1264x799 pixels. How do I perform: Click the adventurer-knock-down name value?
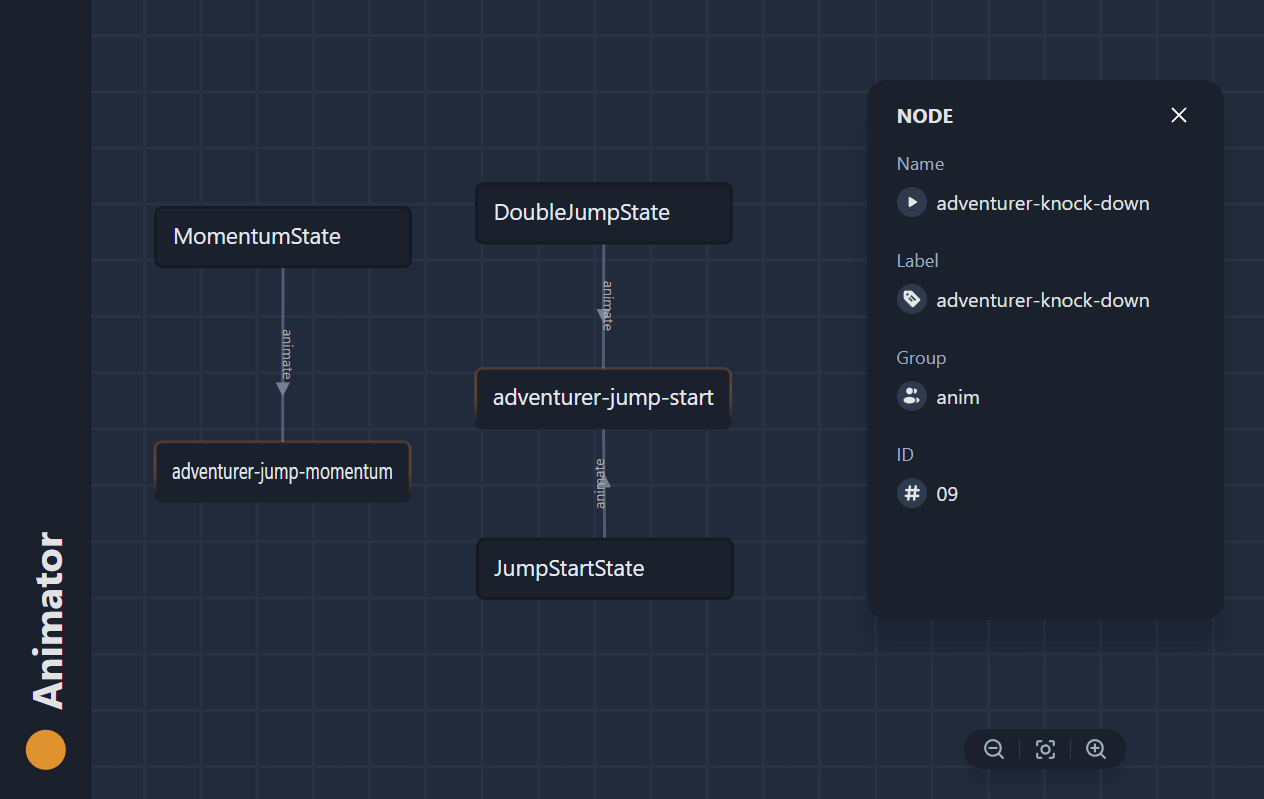tap(1042, 202)
